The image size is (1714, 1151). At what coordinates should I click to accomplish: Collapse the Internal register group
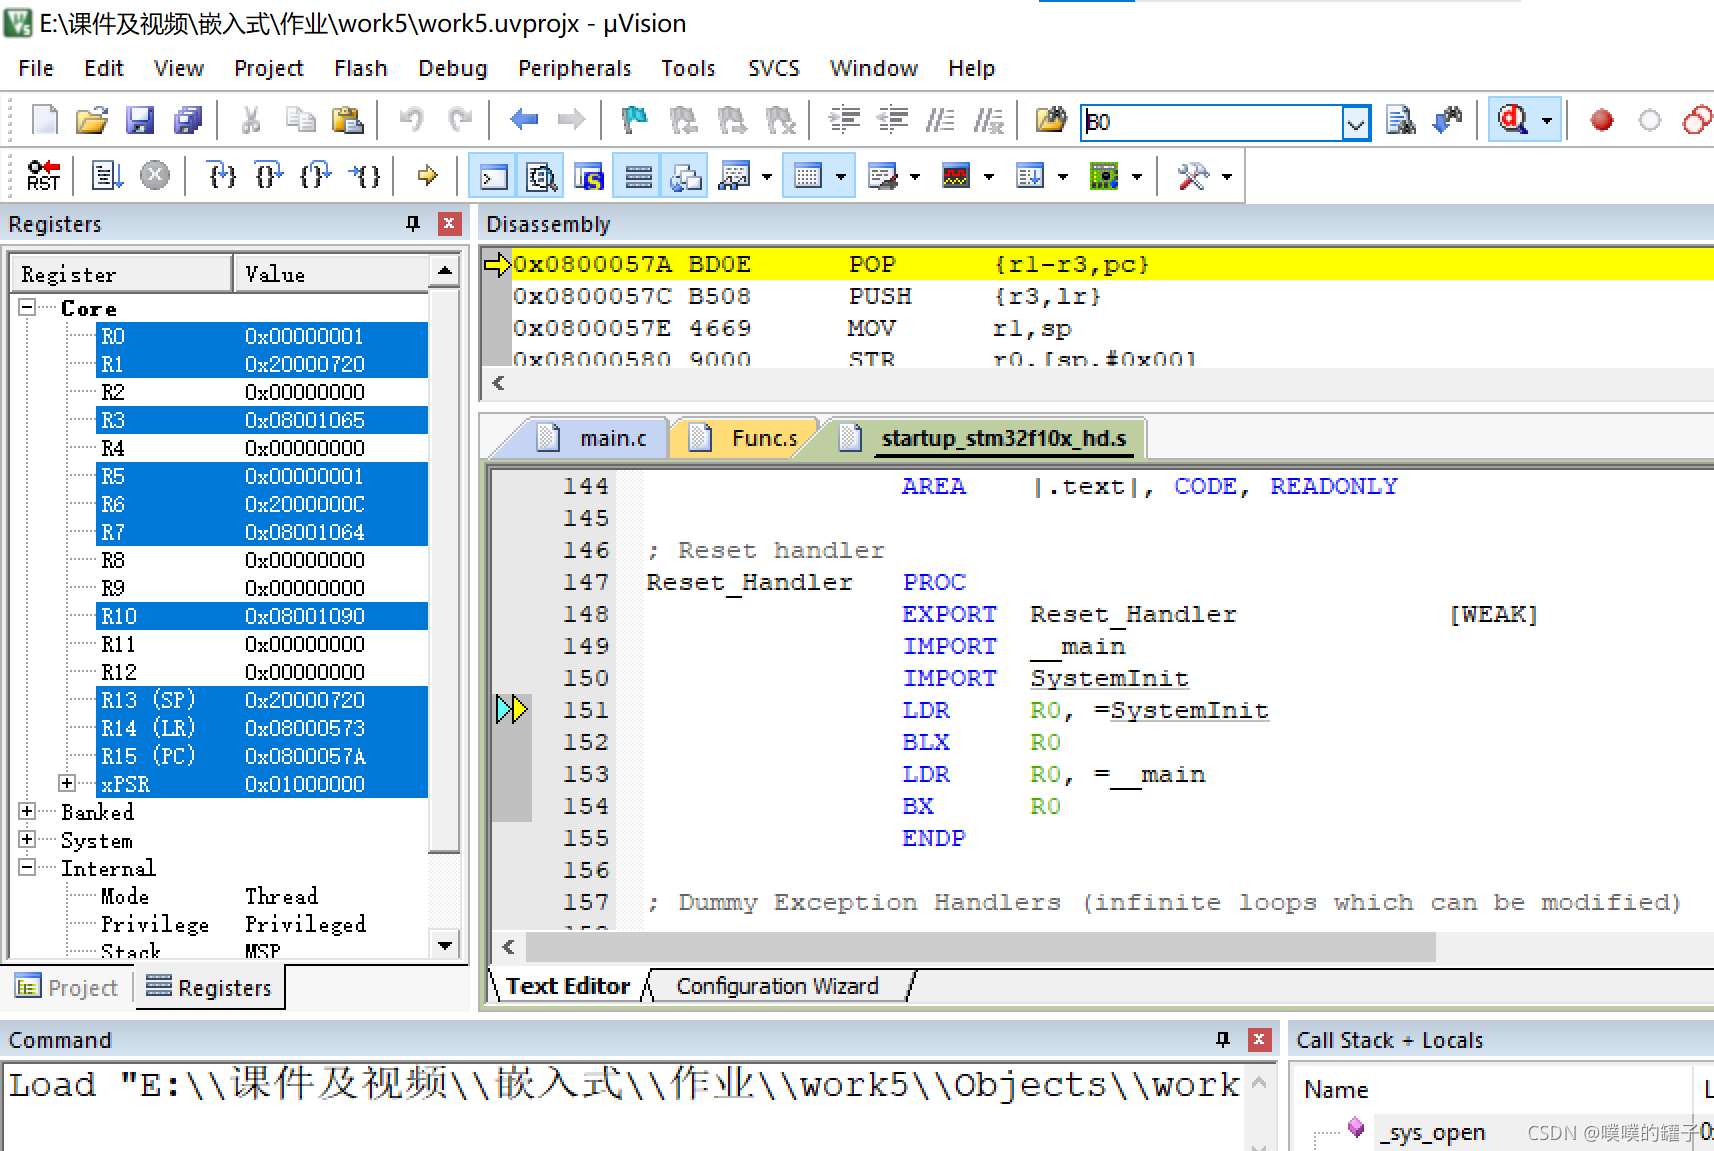28,867
